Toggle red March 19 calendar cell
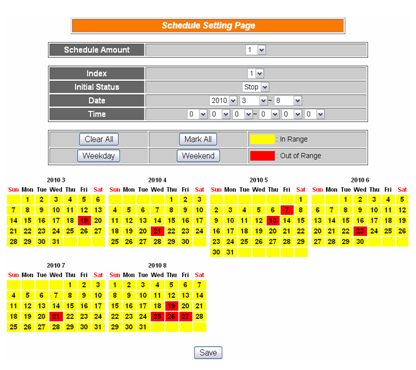The image size is (416, 370). [84, 221]
